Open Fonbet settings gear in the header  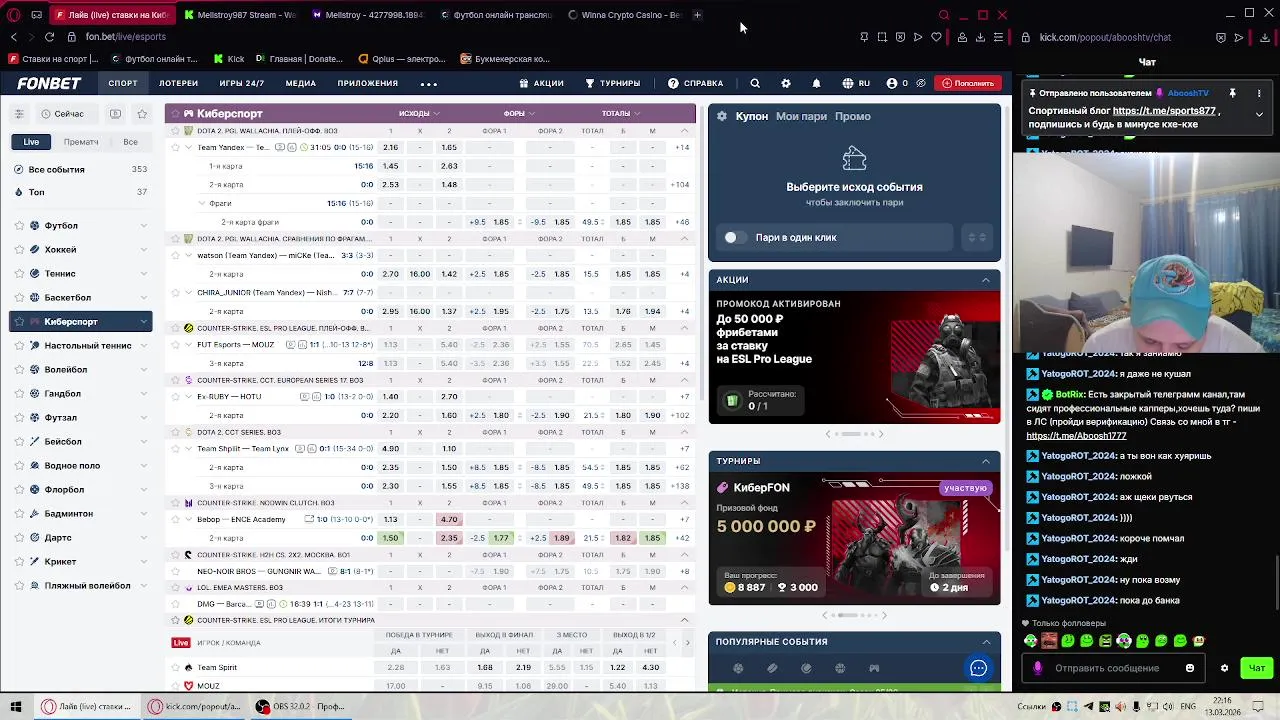coord(785,83)
